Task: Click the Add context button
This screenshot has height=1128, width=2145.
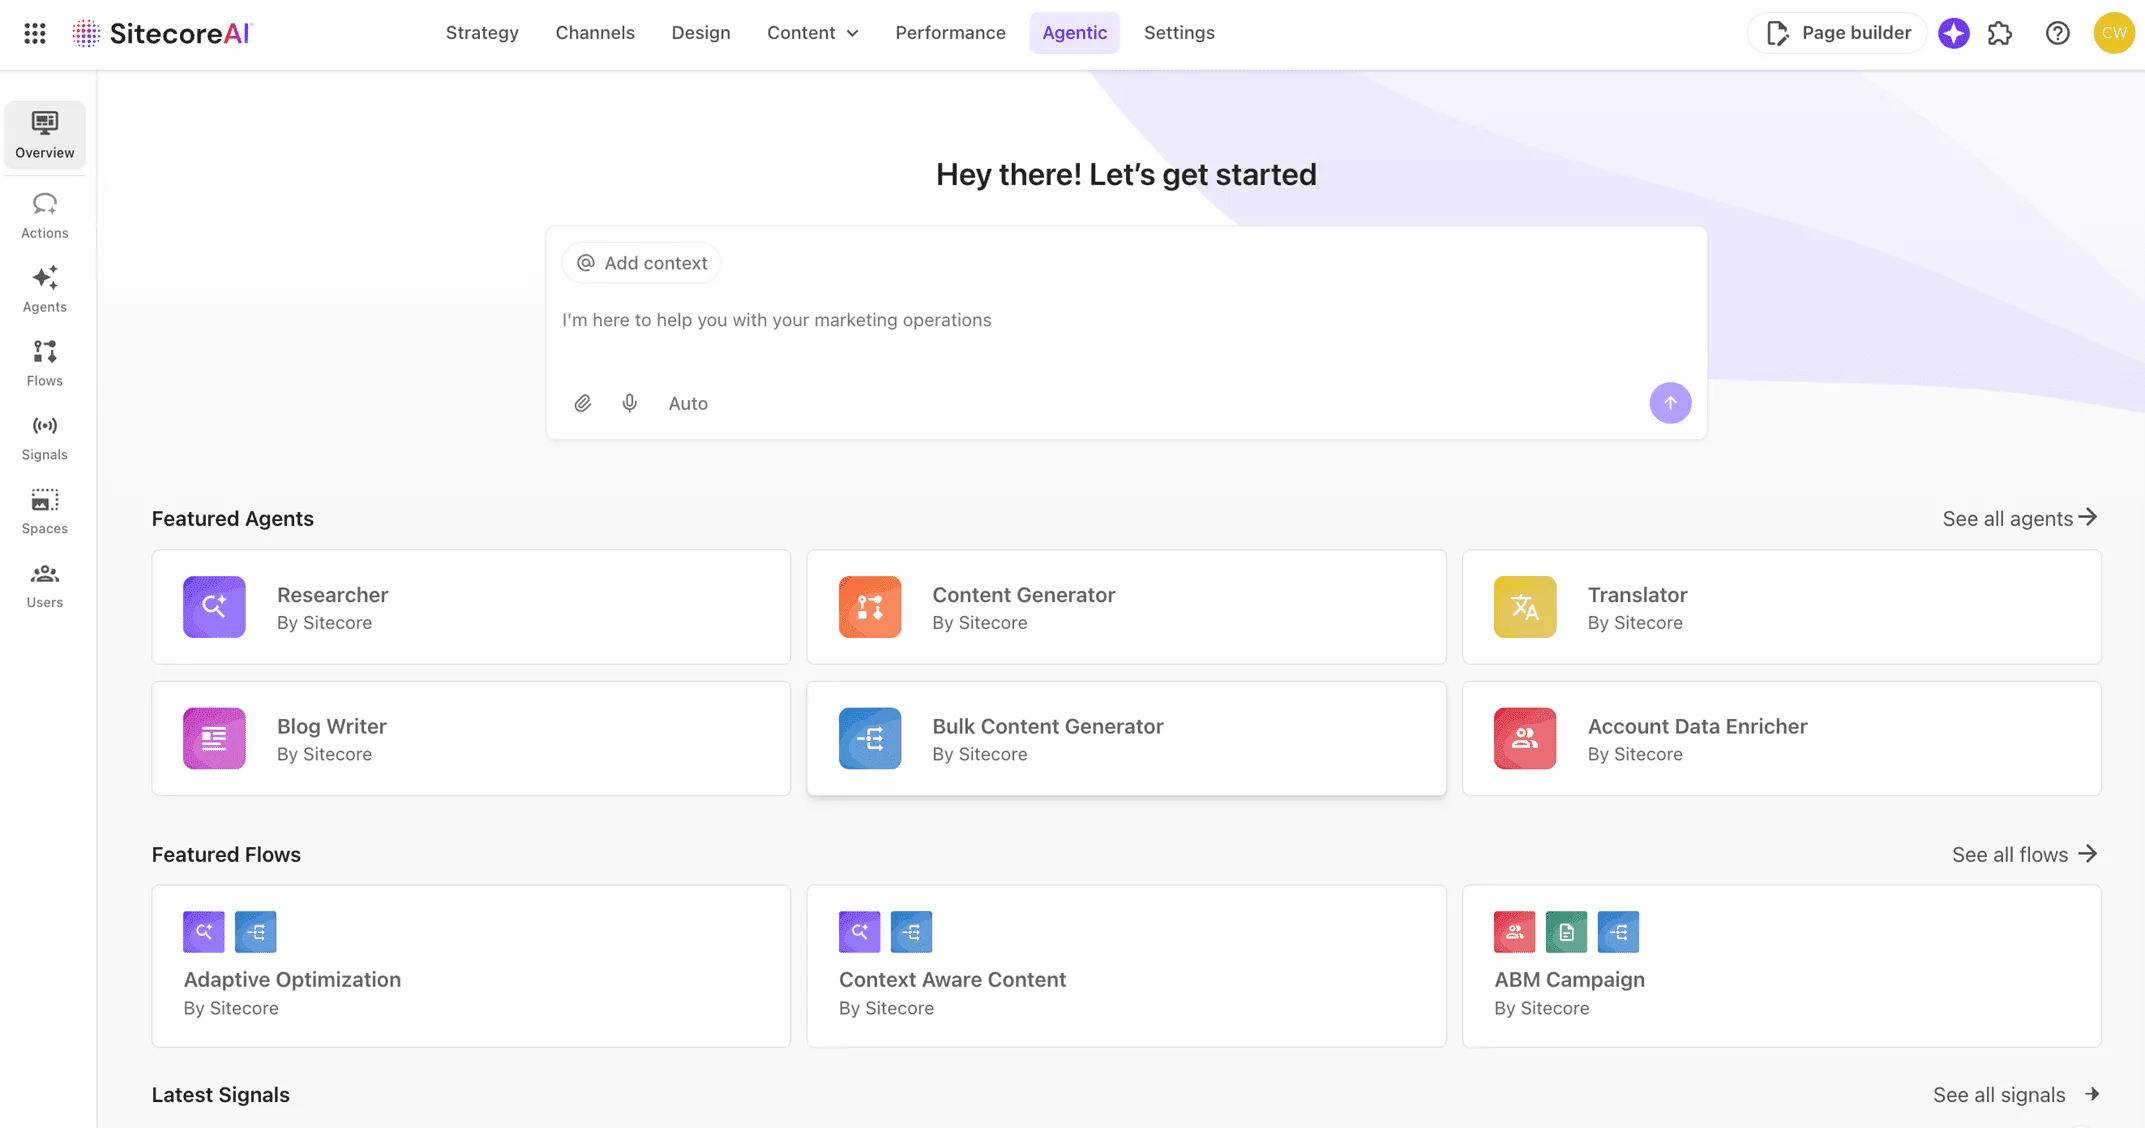Action: click(x=641, y=263)
